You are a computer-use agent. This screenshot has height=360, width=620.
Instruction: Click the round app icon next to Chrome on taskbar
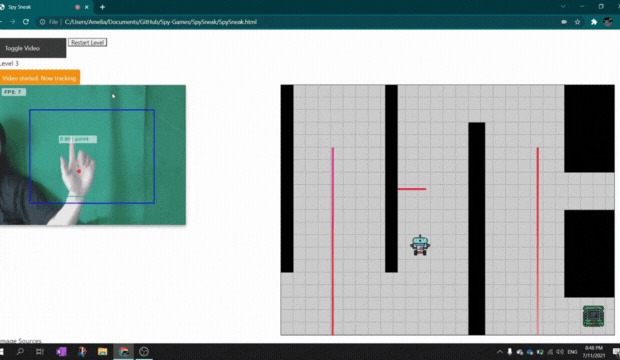coord(144,351)
